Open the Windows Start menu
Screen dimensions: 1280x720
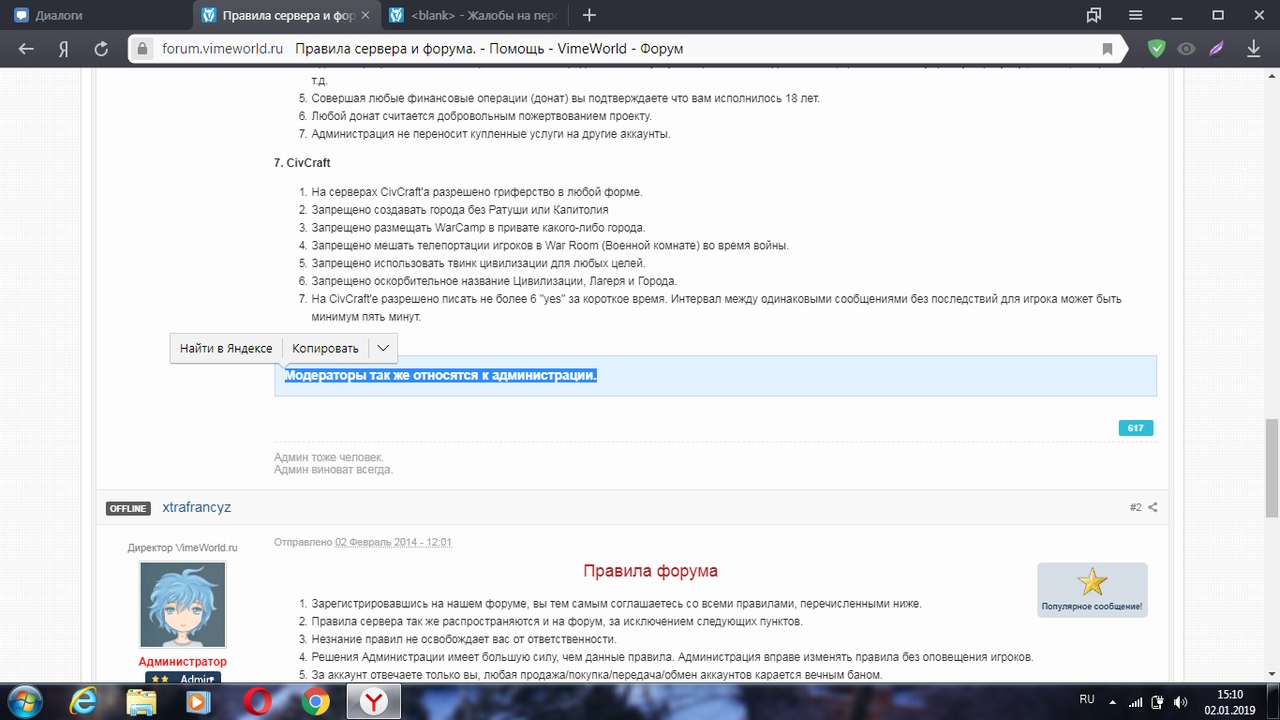pyautogui.click(x=23, y=702)
